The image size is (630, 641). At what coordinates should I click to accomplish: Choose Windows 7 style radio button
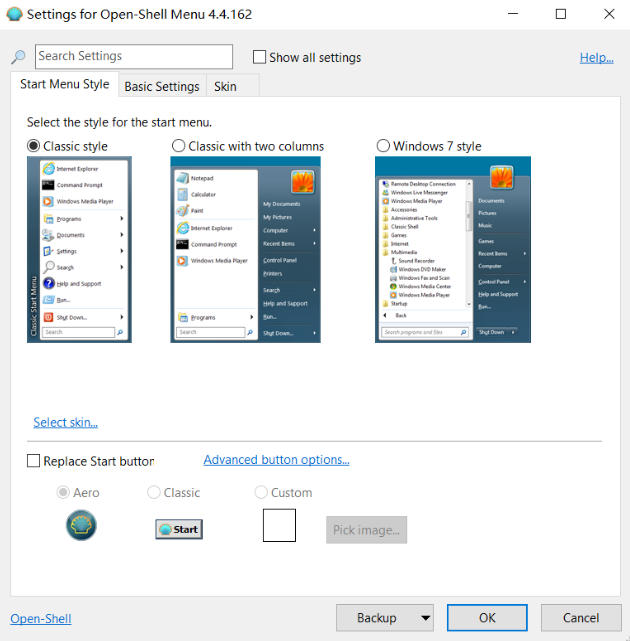[383, 146]
